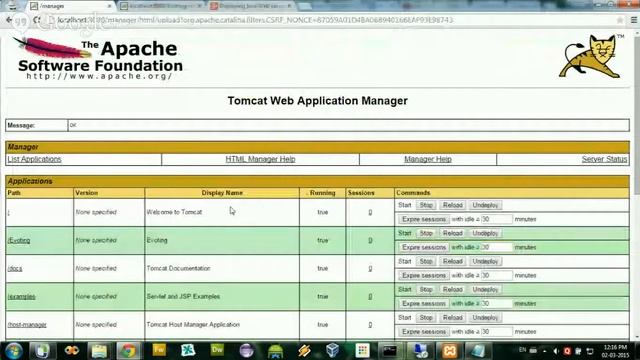Expire sessions for Evoting
Viewport: 640px width, 360px height.
pos(424,247)
